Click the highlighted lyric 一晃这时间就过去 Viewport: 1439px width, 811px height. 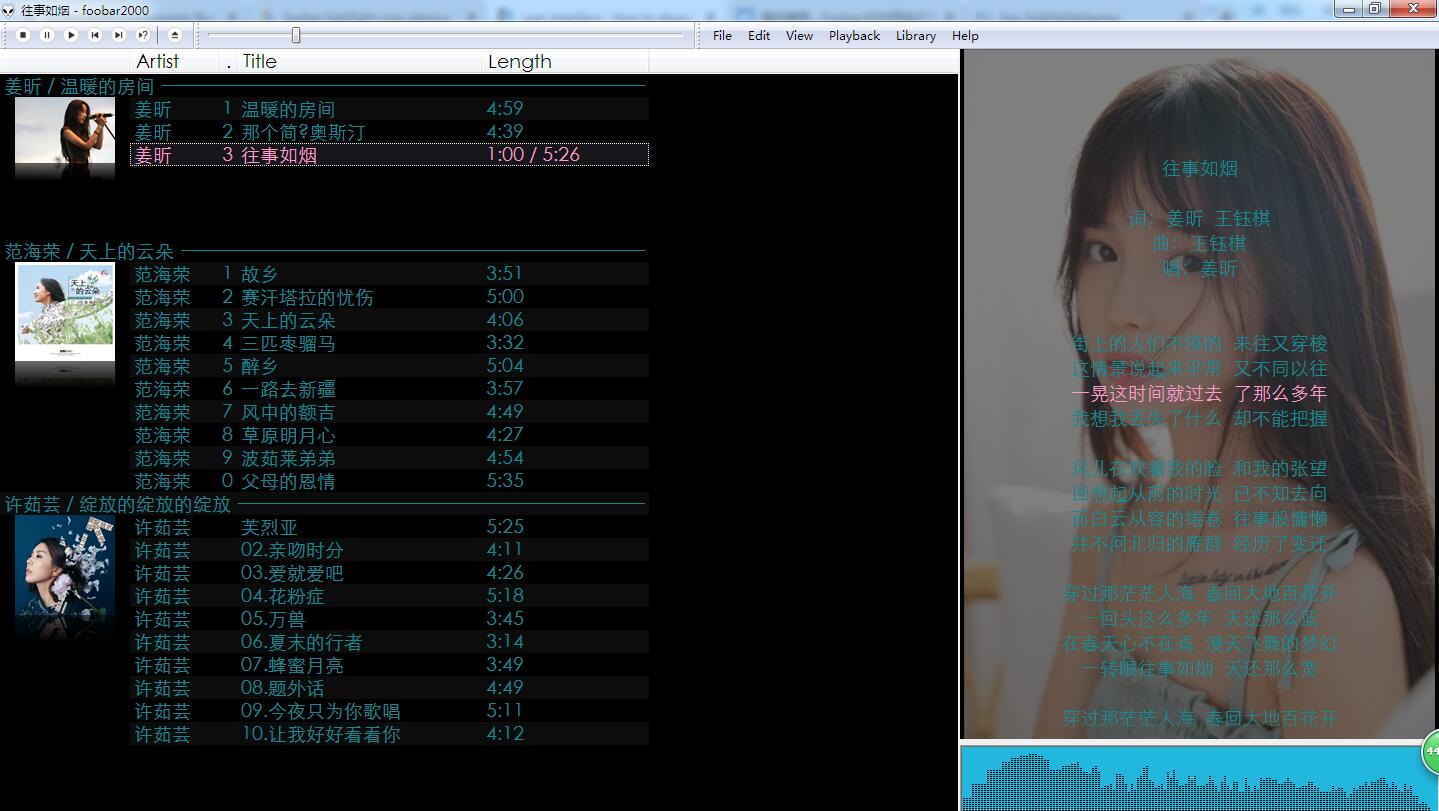pos(1146,394)
